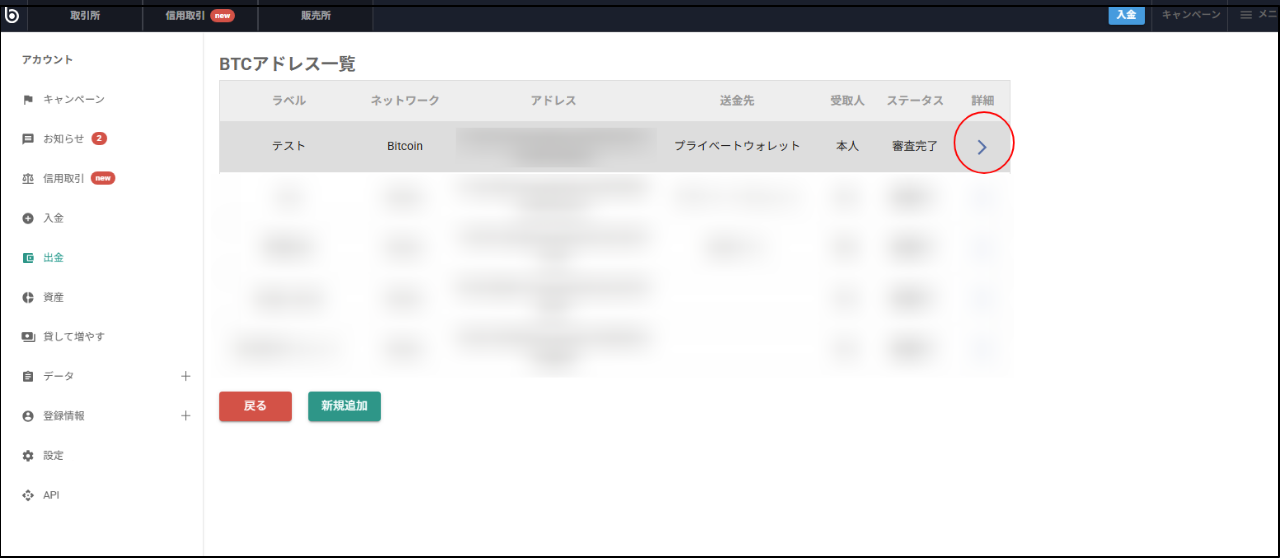Image resolution: width=1280 pixels, height=558 pixels.
Task: Click the アカウント sidebar heading
Action: pos(48,60)
